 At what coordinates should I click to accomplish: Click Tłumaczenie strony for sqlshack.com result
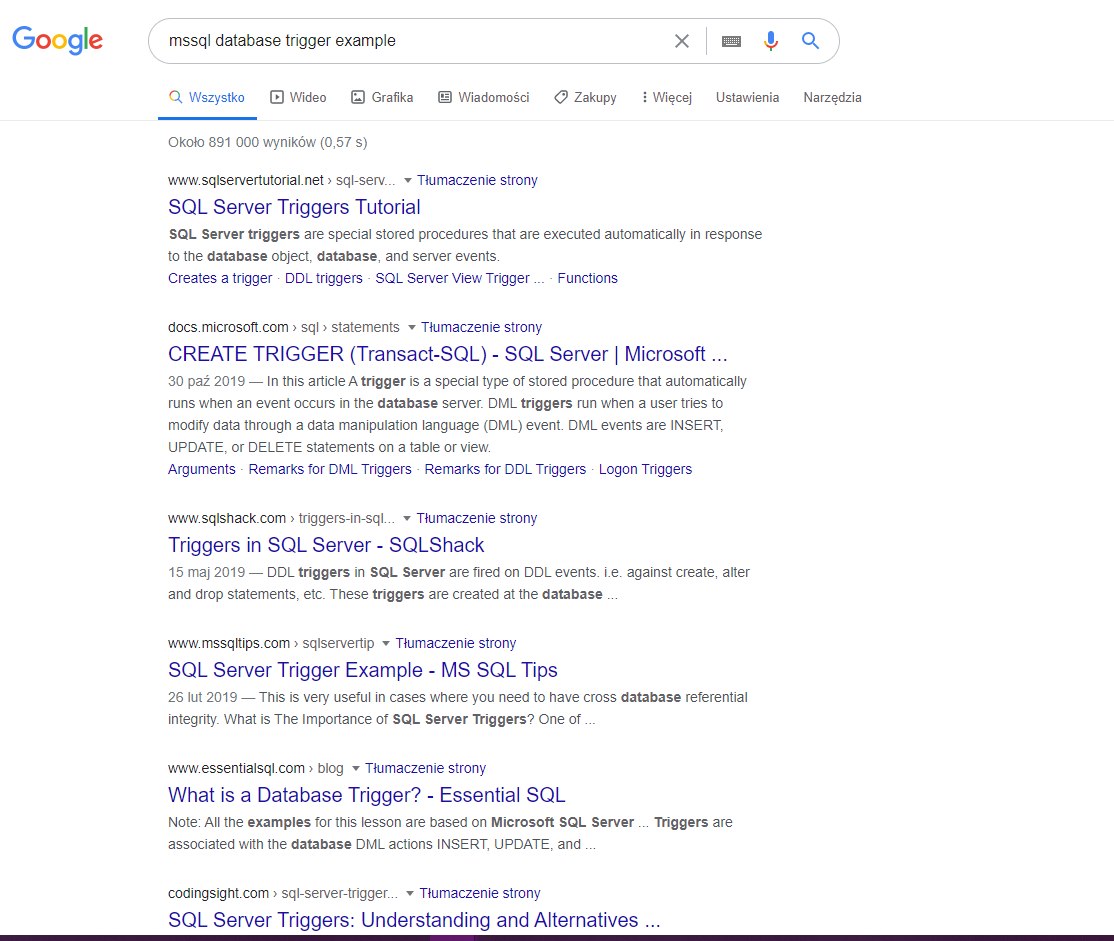[477, 519]
